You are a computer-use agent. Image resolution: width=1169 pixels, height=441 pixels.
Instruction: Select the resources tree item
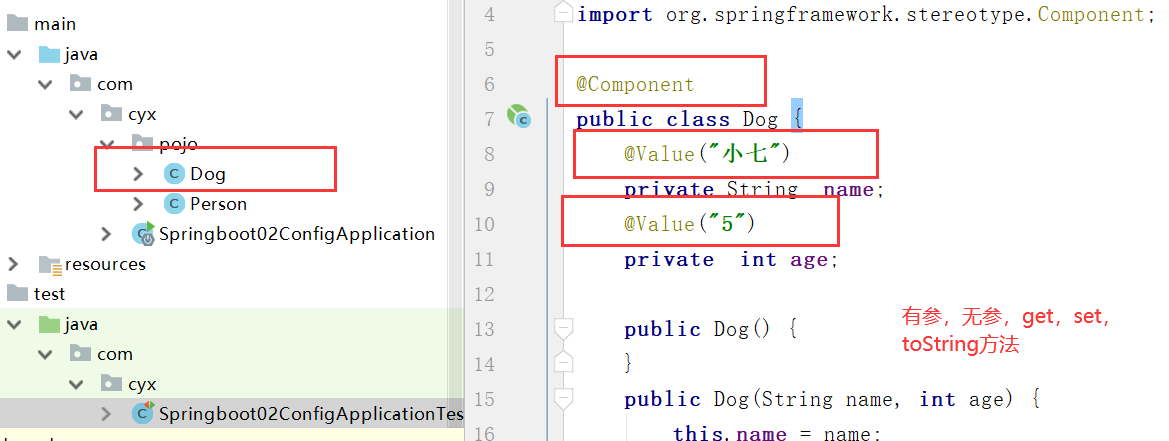[105, 264]
